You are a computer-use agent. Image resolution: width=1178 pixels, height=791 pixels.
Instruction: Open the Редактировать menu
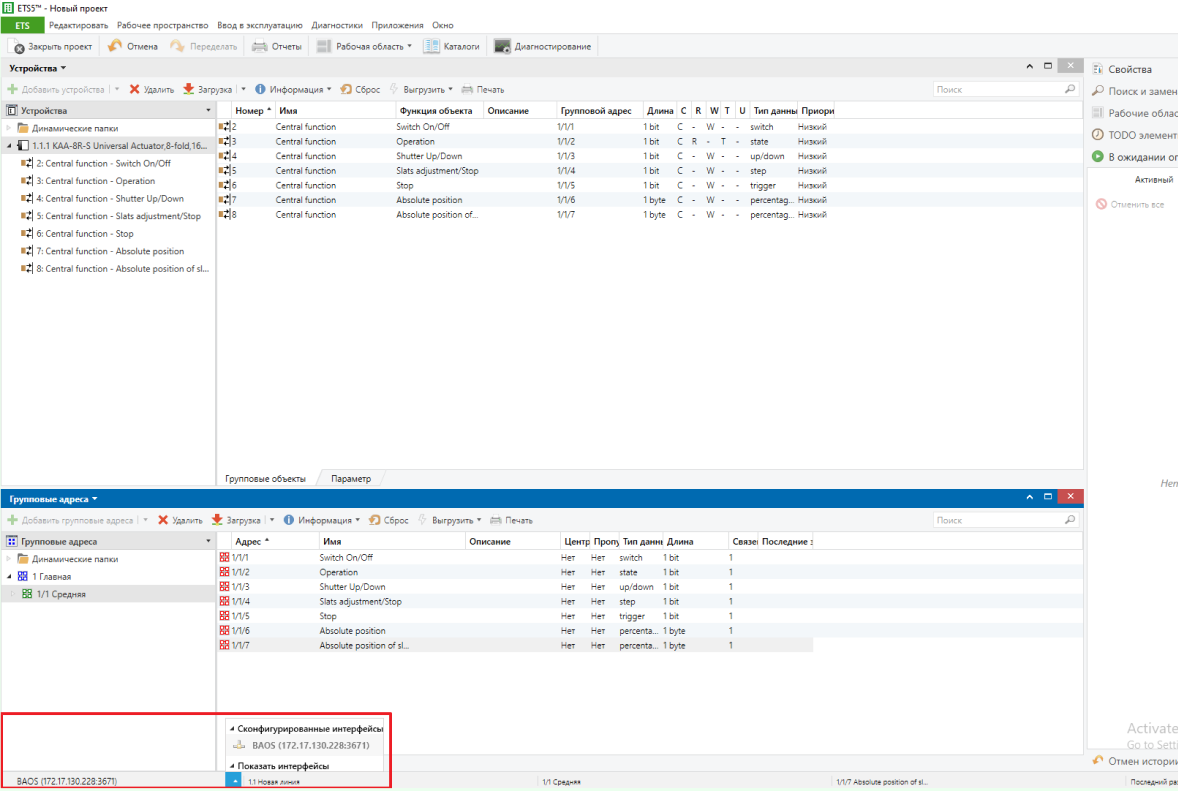click(x=78, y=26)
